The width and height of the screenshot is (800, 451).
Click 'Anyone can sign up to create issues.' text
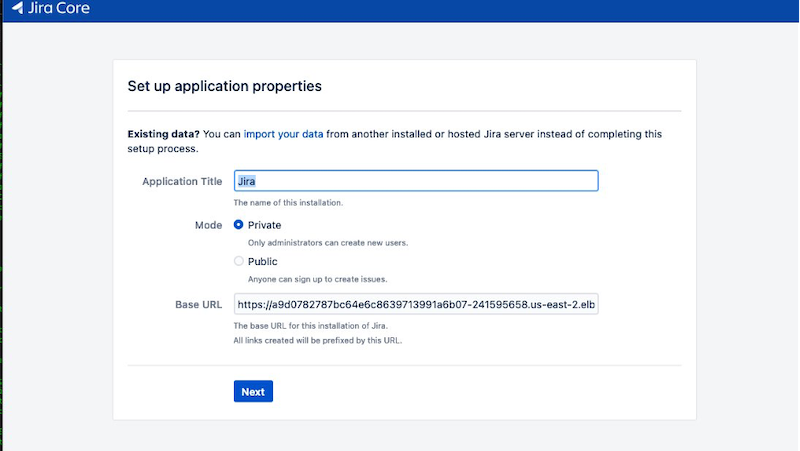coord(317,279)
